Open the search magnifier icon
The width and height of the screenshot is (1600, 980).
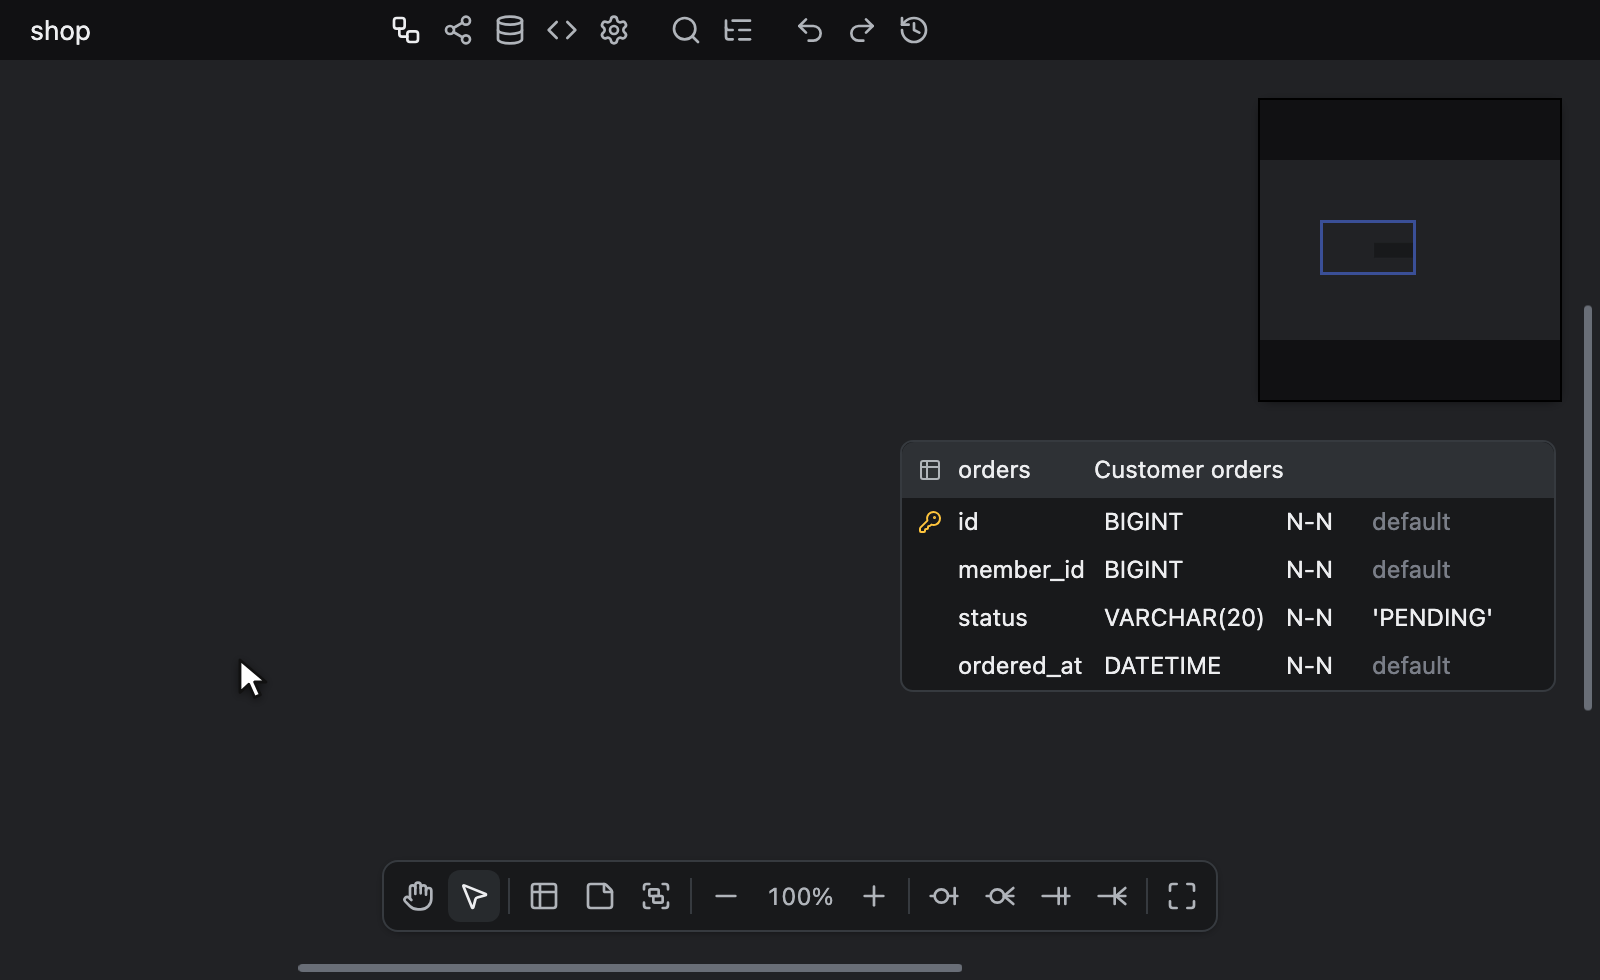click(x=686, y=30)
